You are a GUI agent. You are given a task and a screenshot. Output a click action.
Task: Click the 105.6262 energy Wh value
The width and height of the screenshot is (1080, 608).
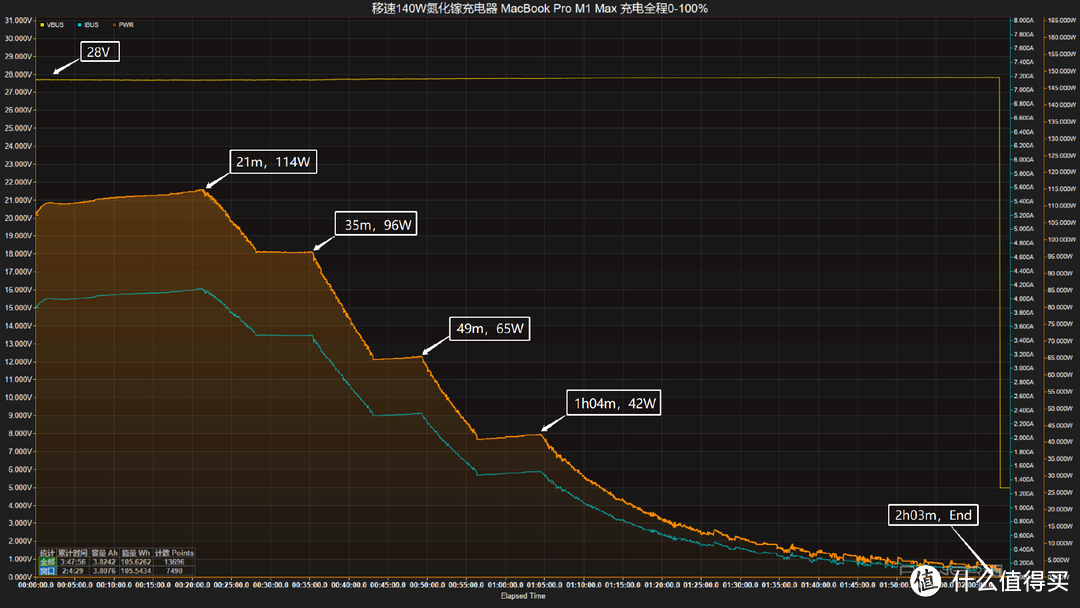(x=136, y=562)
